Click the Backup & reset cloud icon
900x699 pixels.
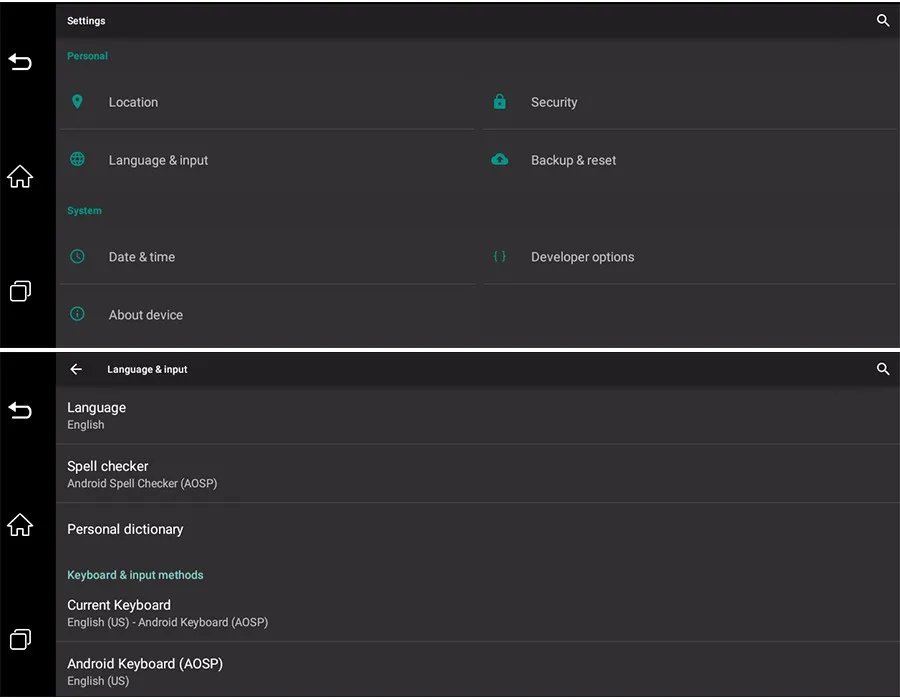500,160
